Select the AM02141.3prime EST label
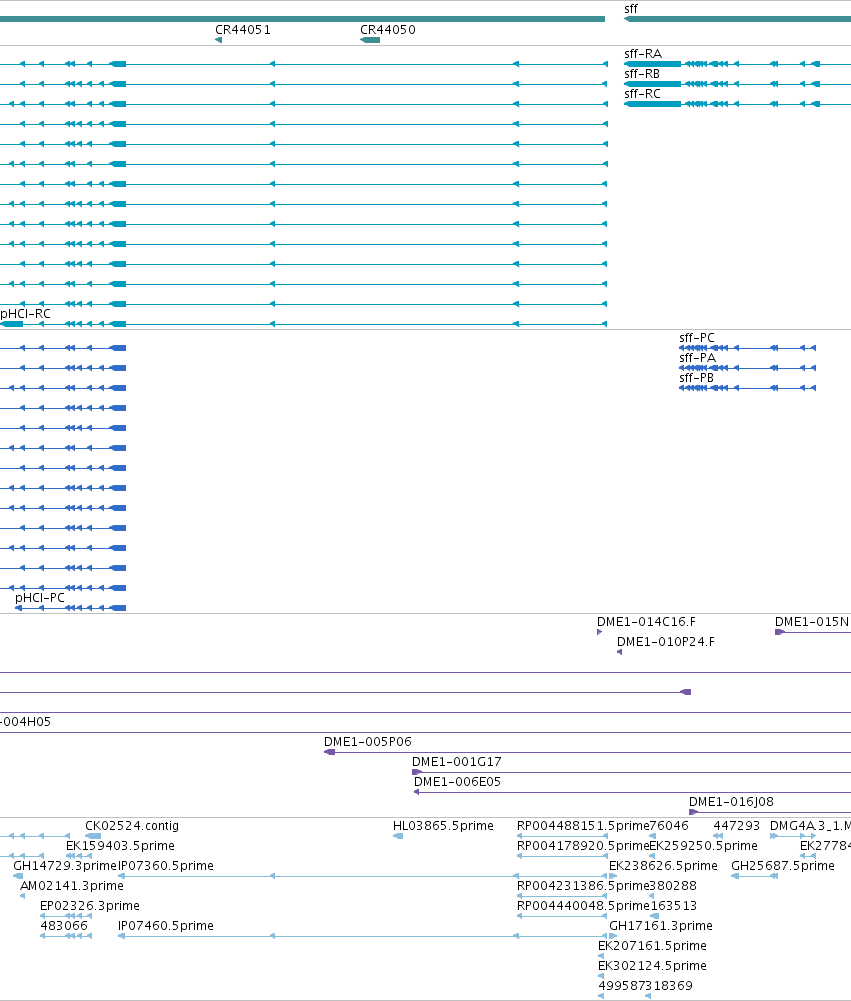The width and height of the screenshot is (851, 1001). click(72, 886)
